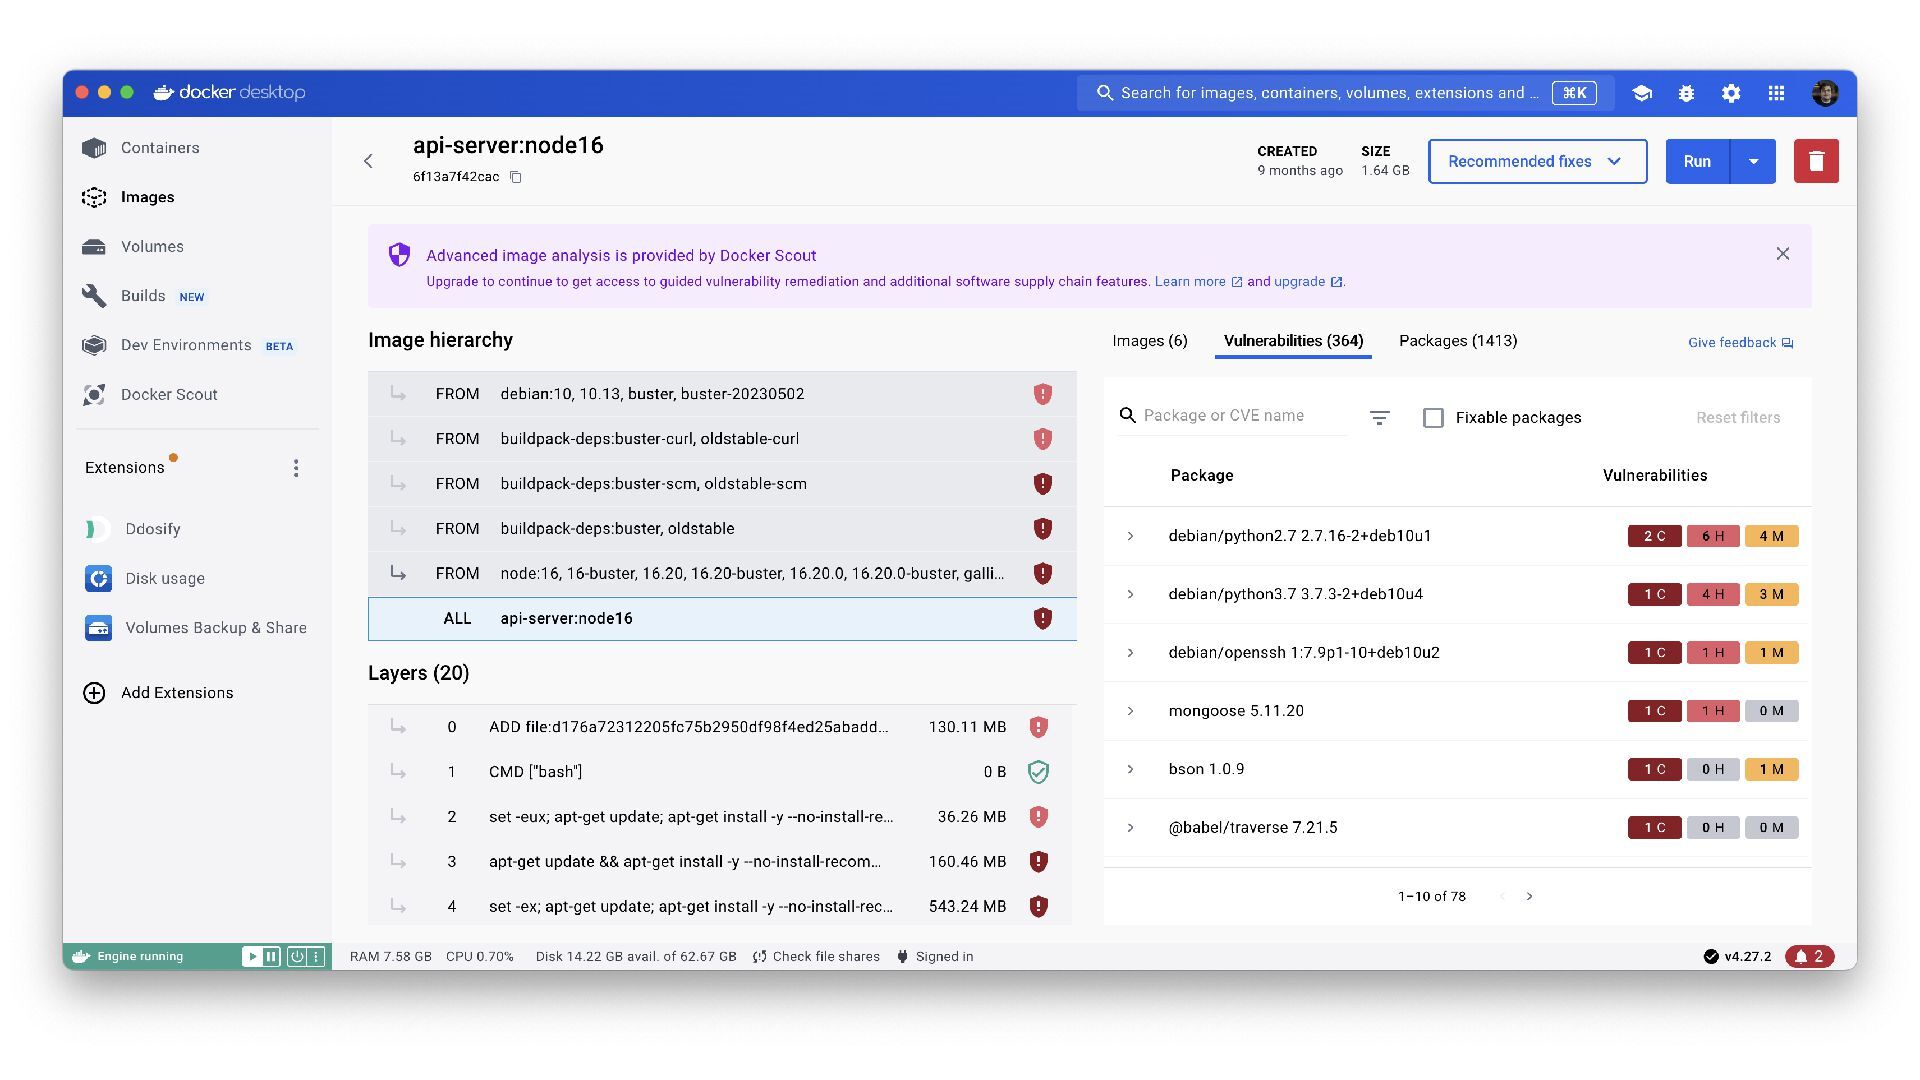Expand the debian/openssh package row
1920x1080 pixels.
pos(1131,653)
